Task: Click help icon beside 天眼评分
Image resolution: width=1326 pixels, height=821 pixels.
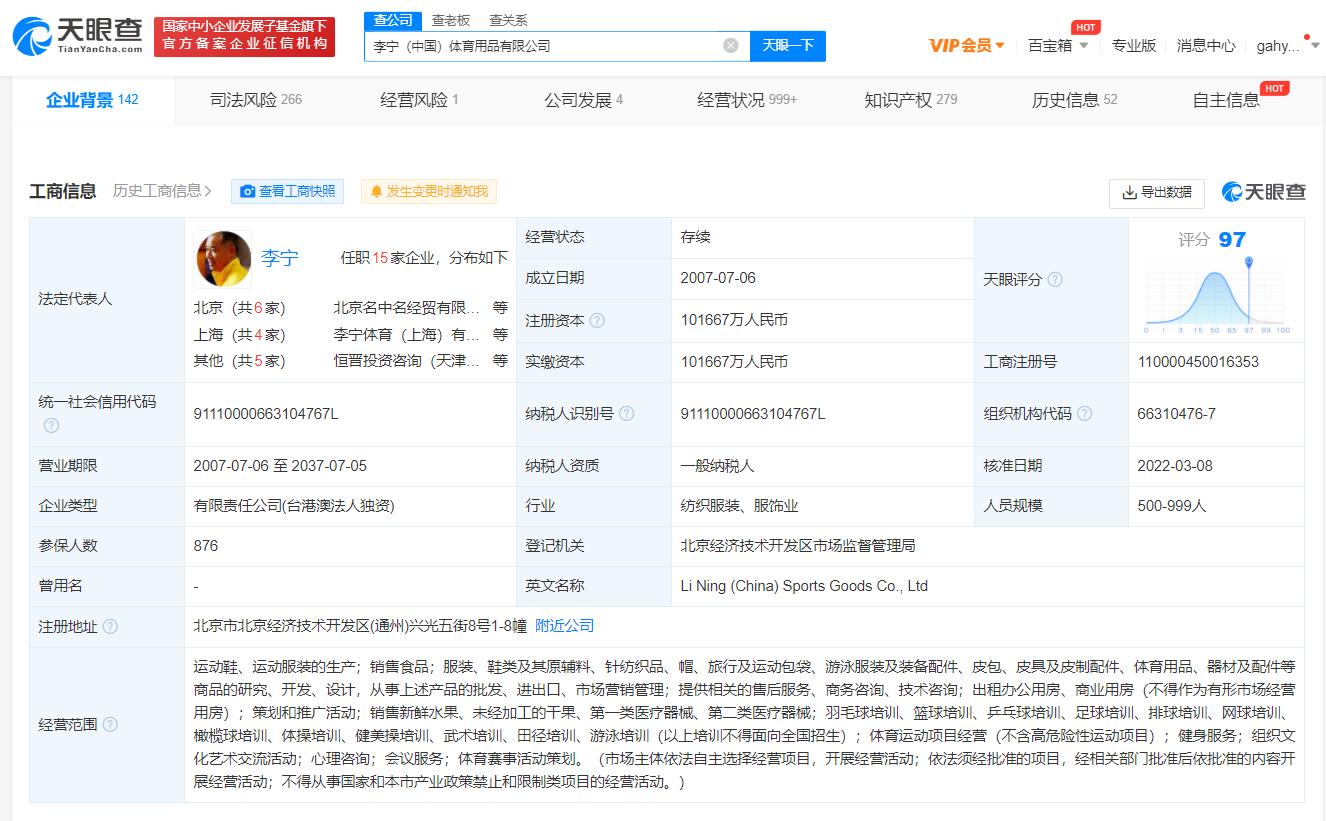Action: pos(1055,280)
